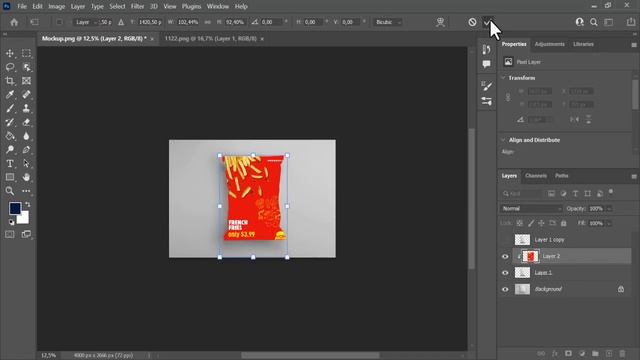
Task: Open the Edit Toolbar ellipsis
Action: (26, 191)
